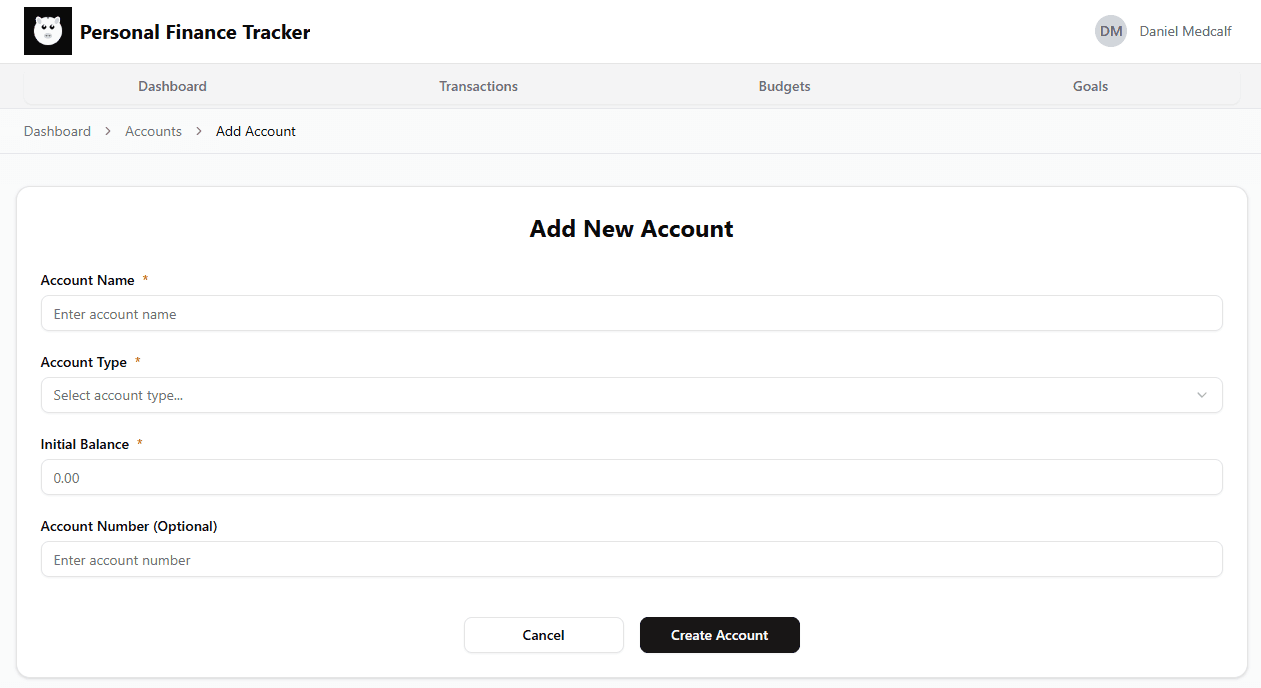Image resolution: width=1261 pixels, height=688 pixels.
Task: Click the chevron arrow in Account Type
Action: (x=1202, y=395)
